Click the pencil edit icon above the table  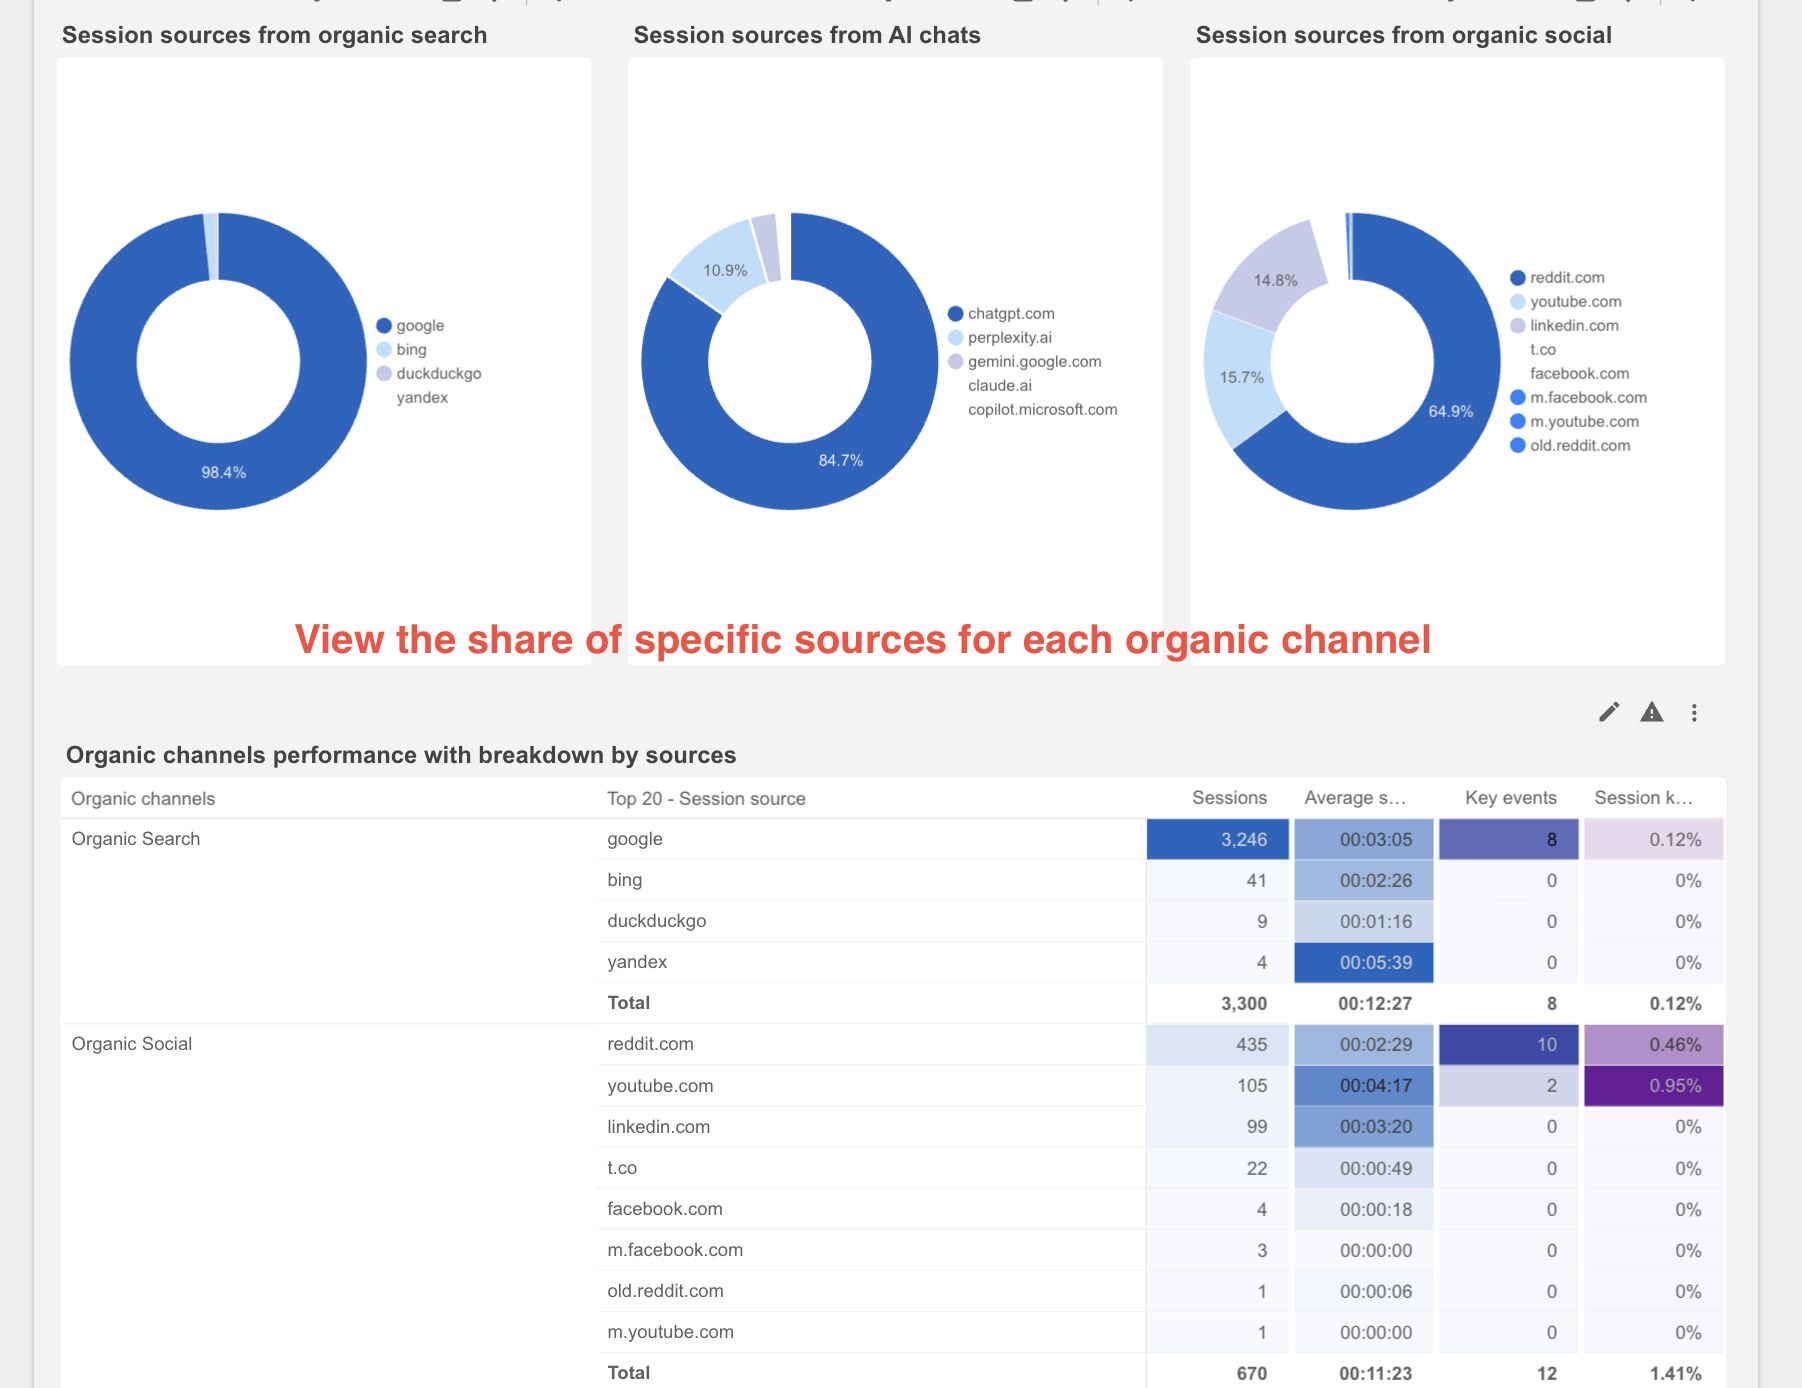[1608, 712]
